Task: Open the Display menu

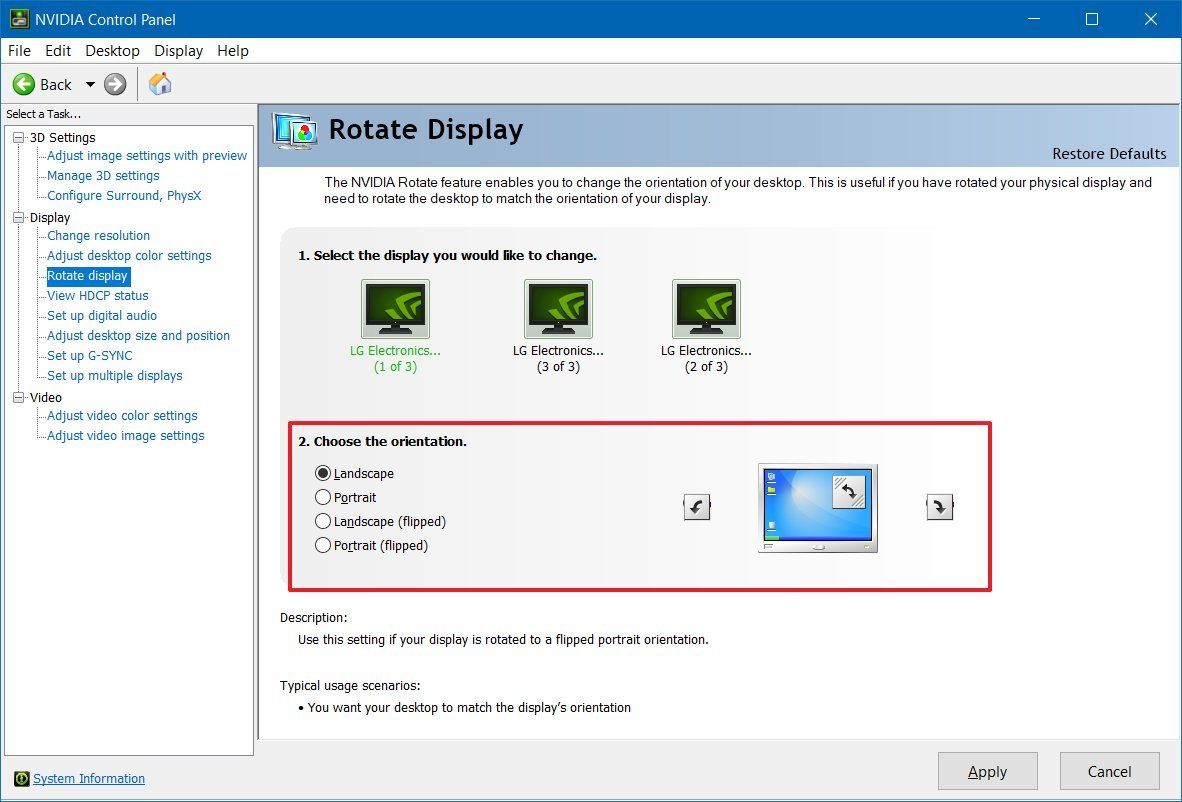Action: (178, 50)
